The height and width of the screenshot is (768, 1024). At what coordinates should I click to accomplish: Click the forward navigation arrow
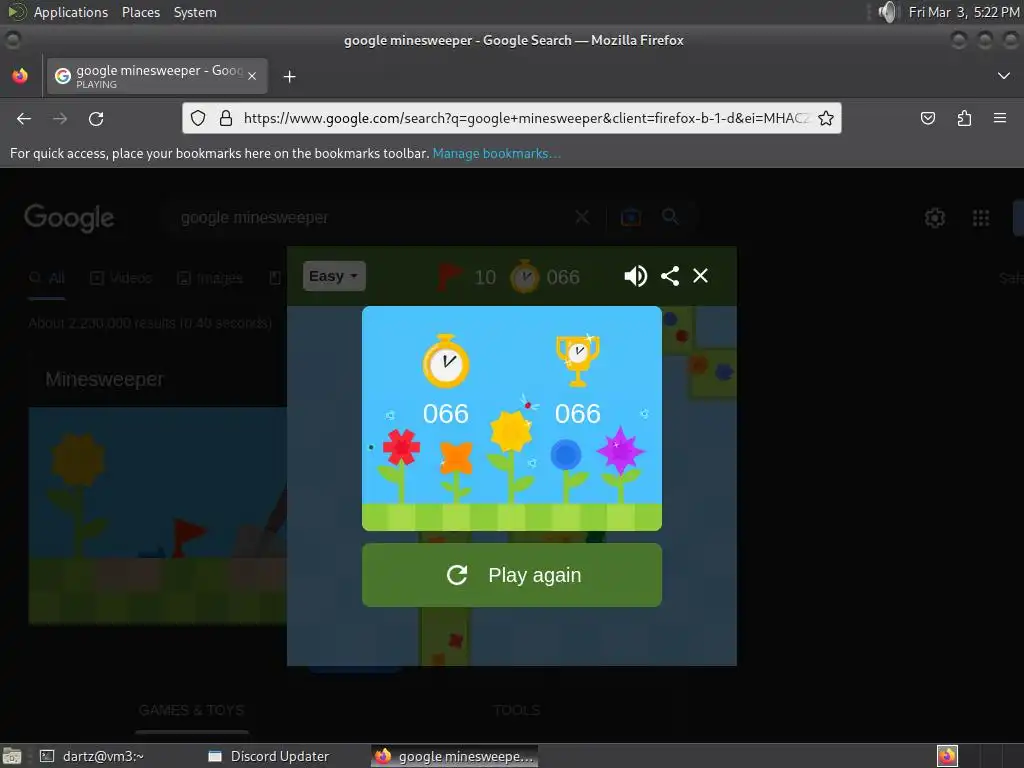point(59,118)
